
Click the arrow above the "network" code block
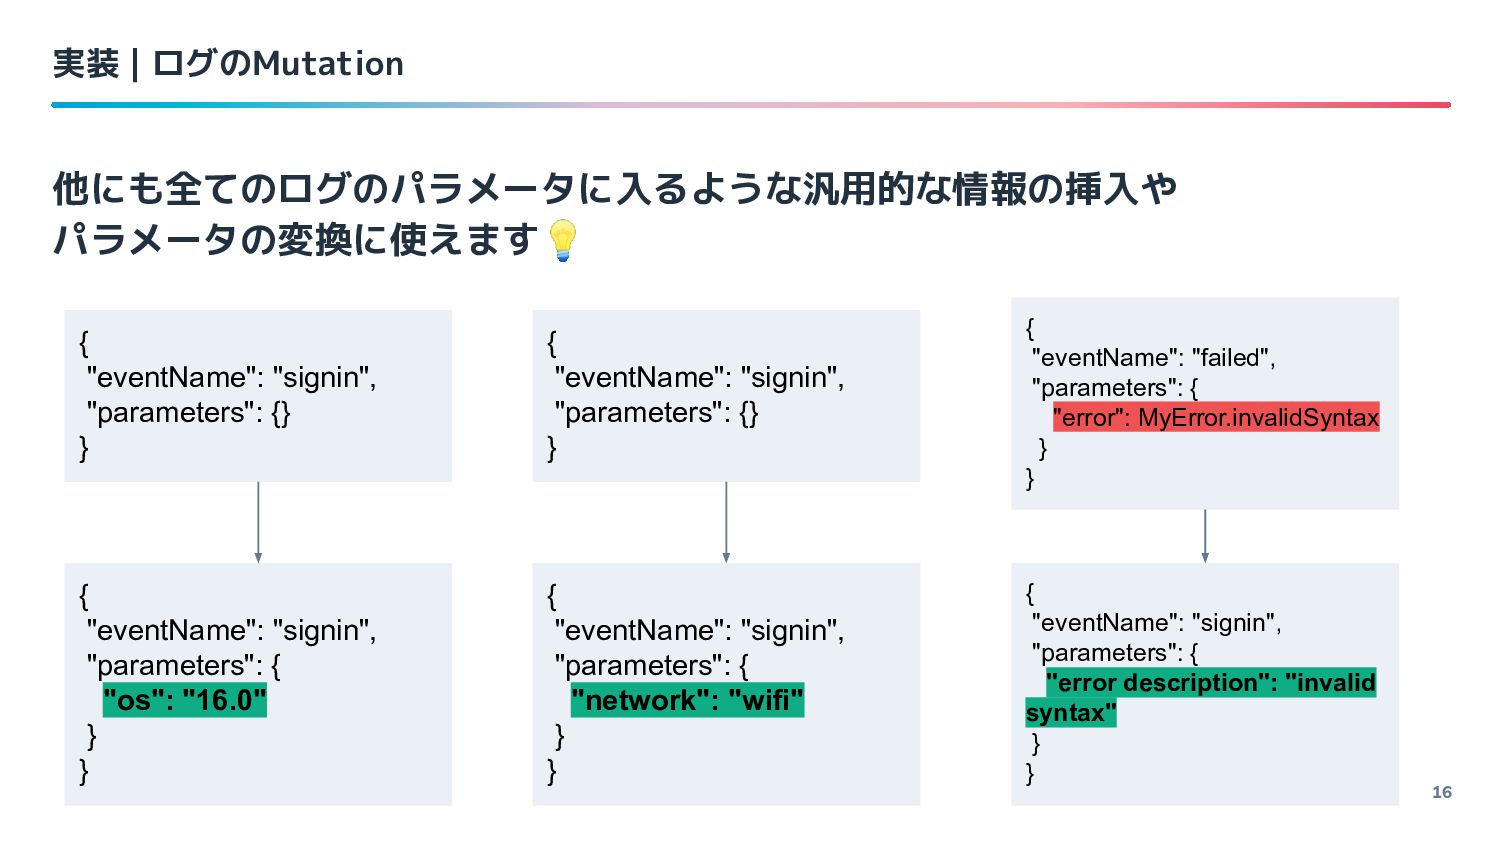726,522
